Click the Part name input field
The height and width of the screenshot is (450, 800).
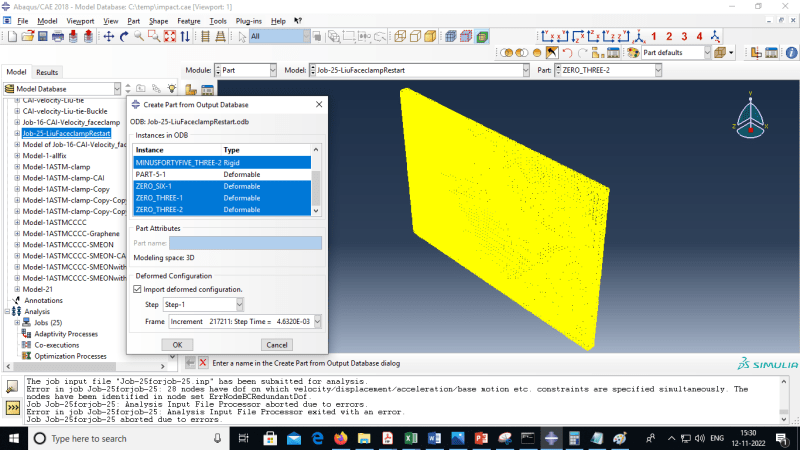click(x=245, y=243)
